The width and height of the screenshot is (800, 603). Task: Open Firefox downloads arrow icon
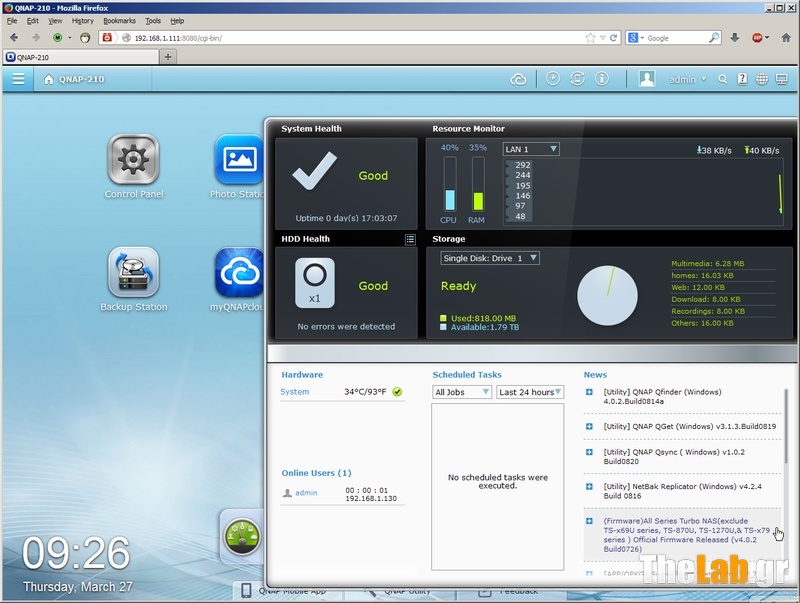click(735, 38)
